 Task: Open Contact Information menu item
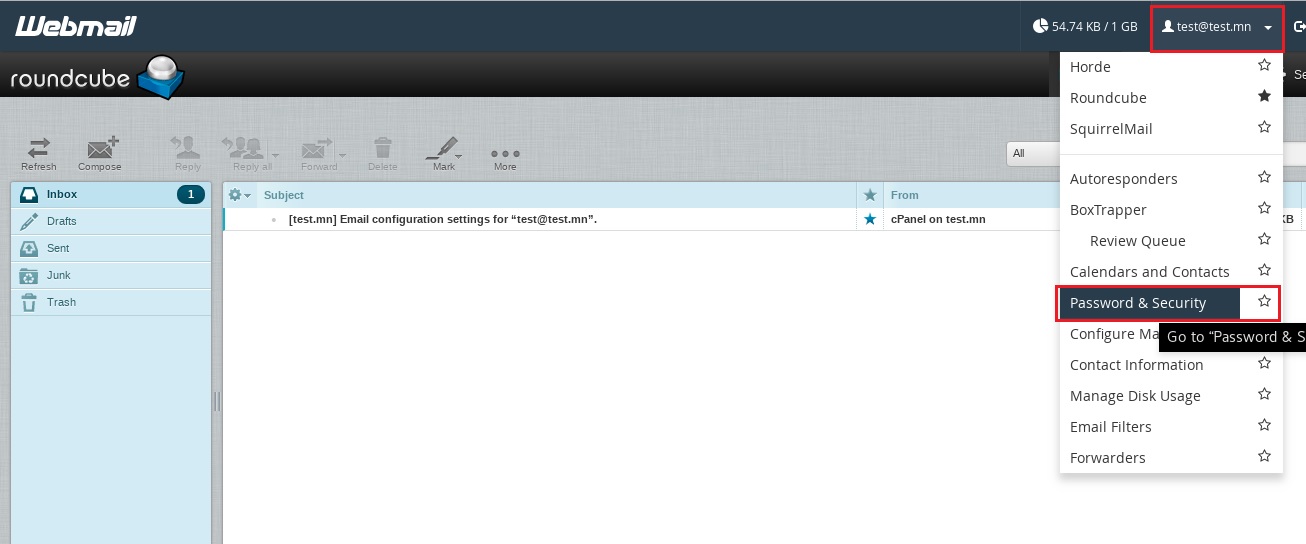tap(1137, 365)
